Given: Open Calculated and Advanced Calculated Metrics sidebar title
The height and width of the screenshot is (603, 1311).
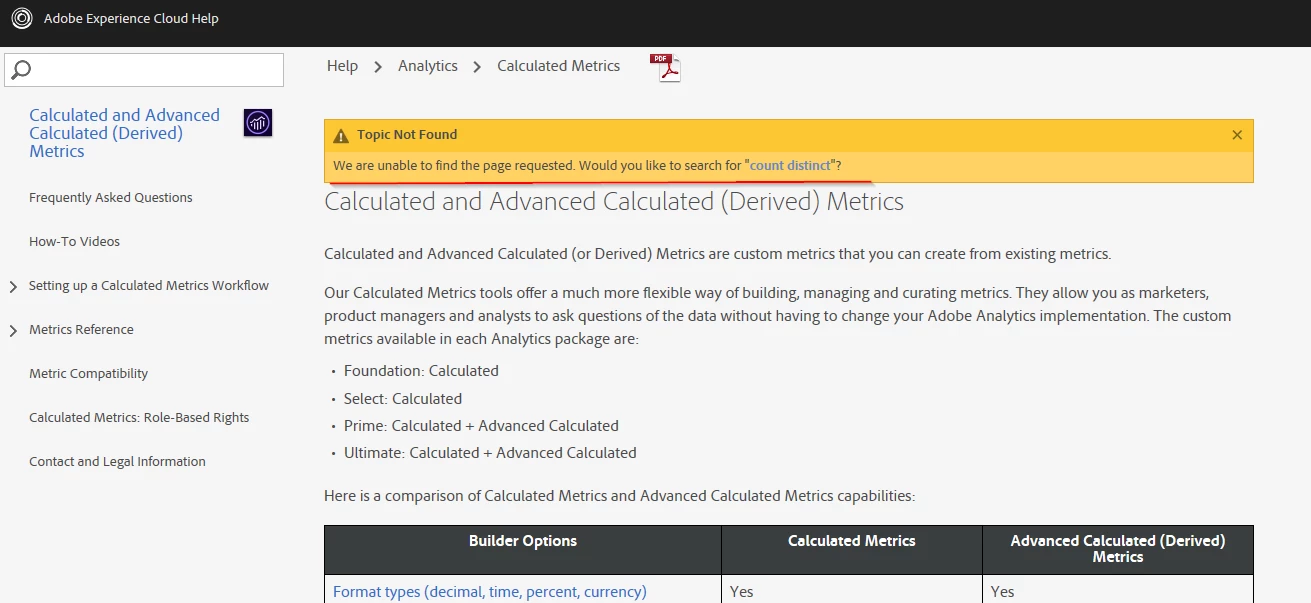Looking at the screenshot, I should pos(124,133).
